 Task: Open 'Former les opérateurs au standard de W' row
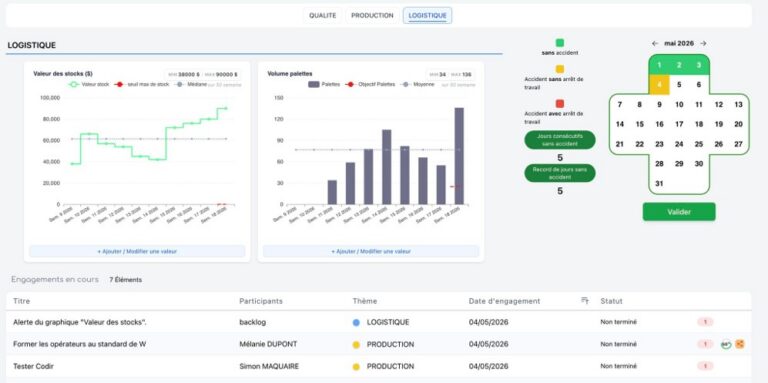378,344
